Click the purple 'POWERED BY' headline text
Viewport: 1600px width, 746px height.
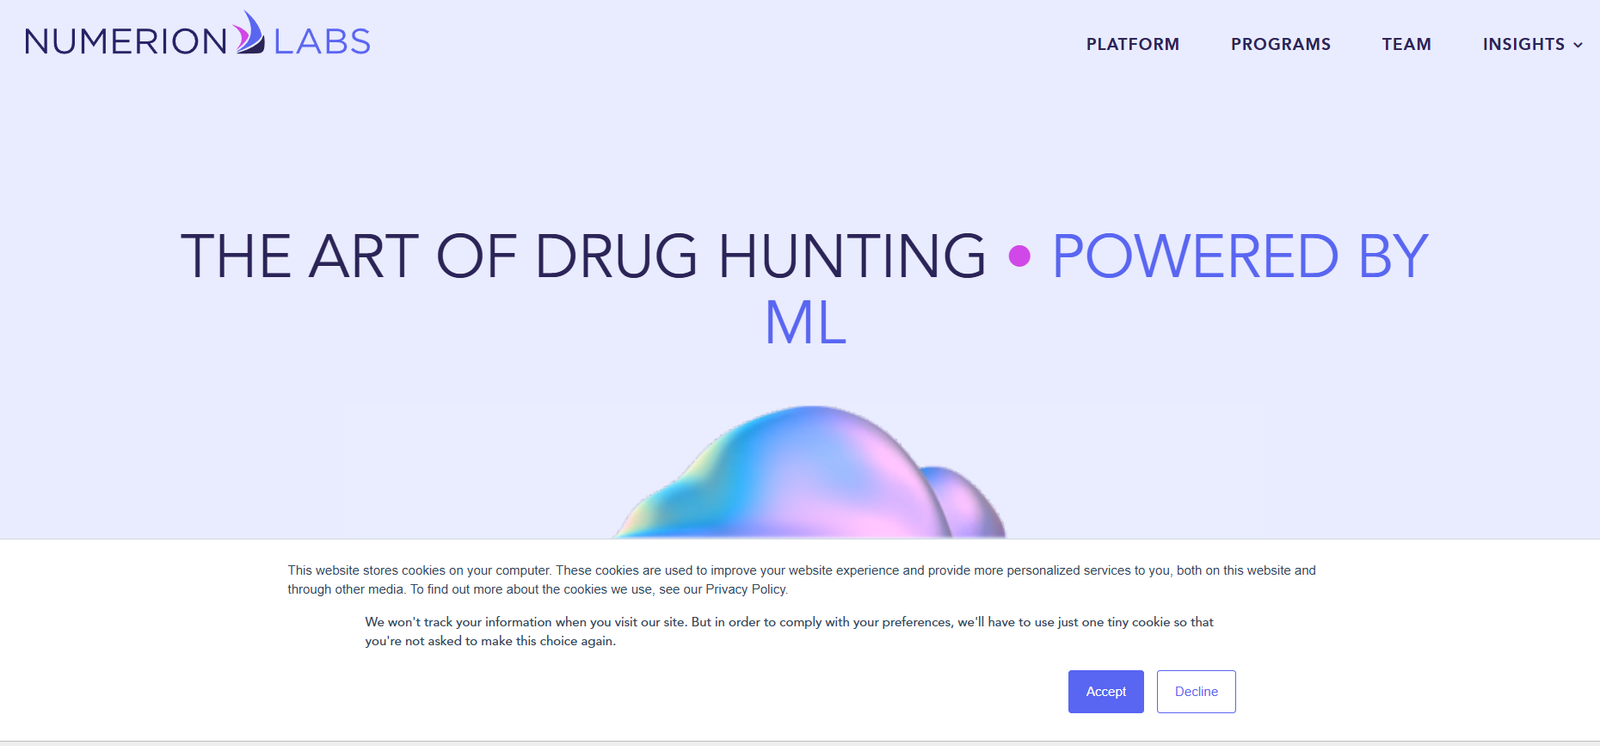point(1239,256)
